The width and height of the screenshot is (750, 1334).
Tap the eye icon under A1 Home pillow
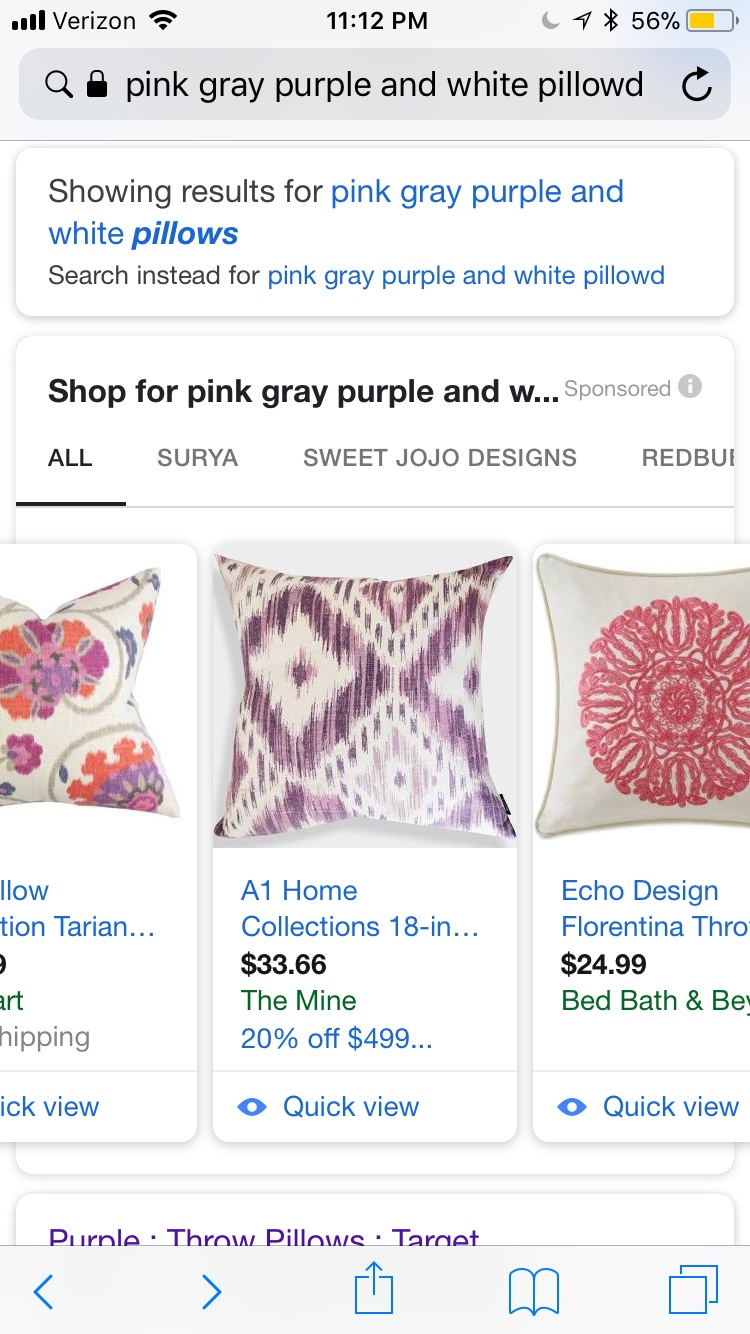252,1107
